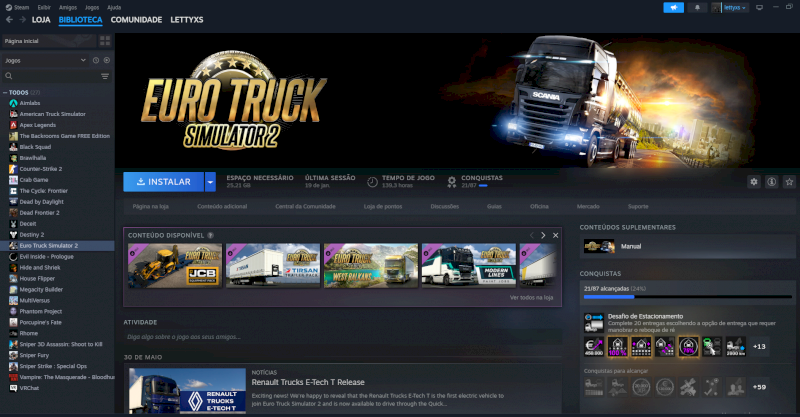This screenshot has height=417, width=800.
Task: Click the activity status input field
Action: [x=342, y=337]
